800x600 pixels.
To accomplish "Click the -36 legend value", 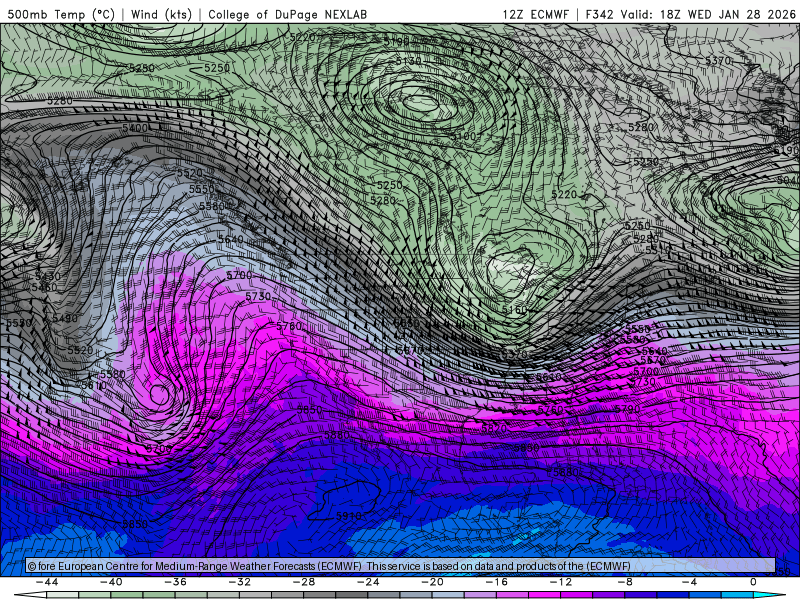I will click(x=176, y=582).
